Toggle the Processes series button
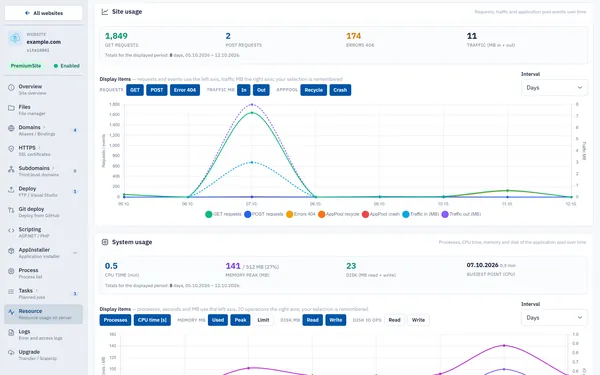Viewport: 600px width, 375px height. (115, 320)
